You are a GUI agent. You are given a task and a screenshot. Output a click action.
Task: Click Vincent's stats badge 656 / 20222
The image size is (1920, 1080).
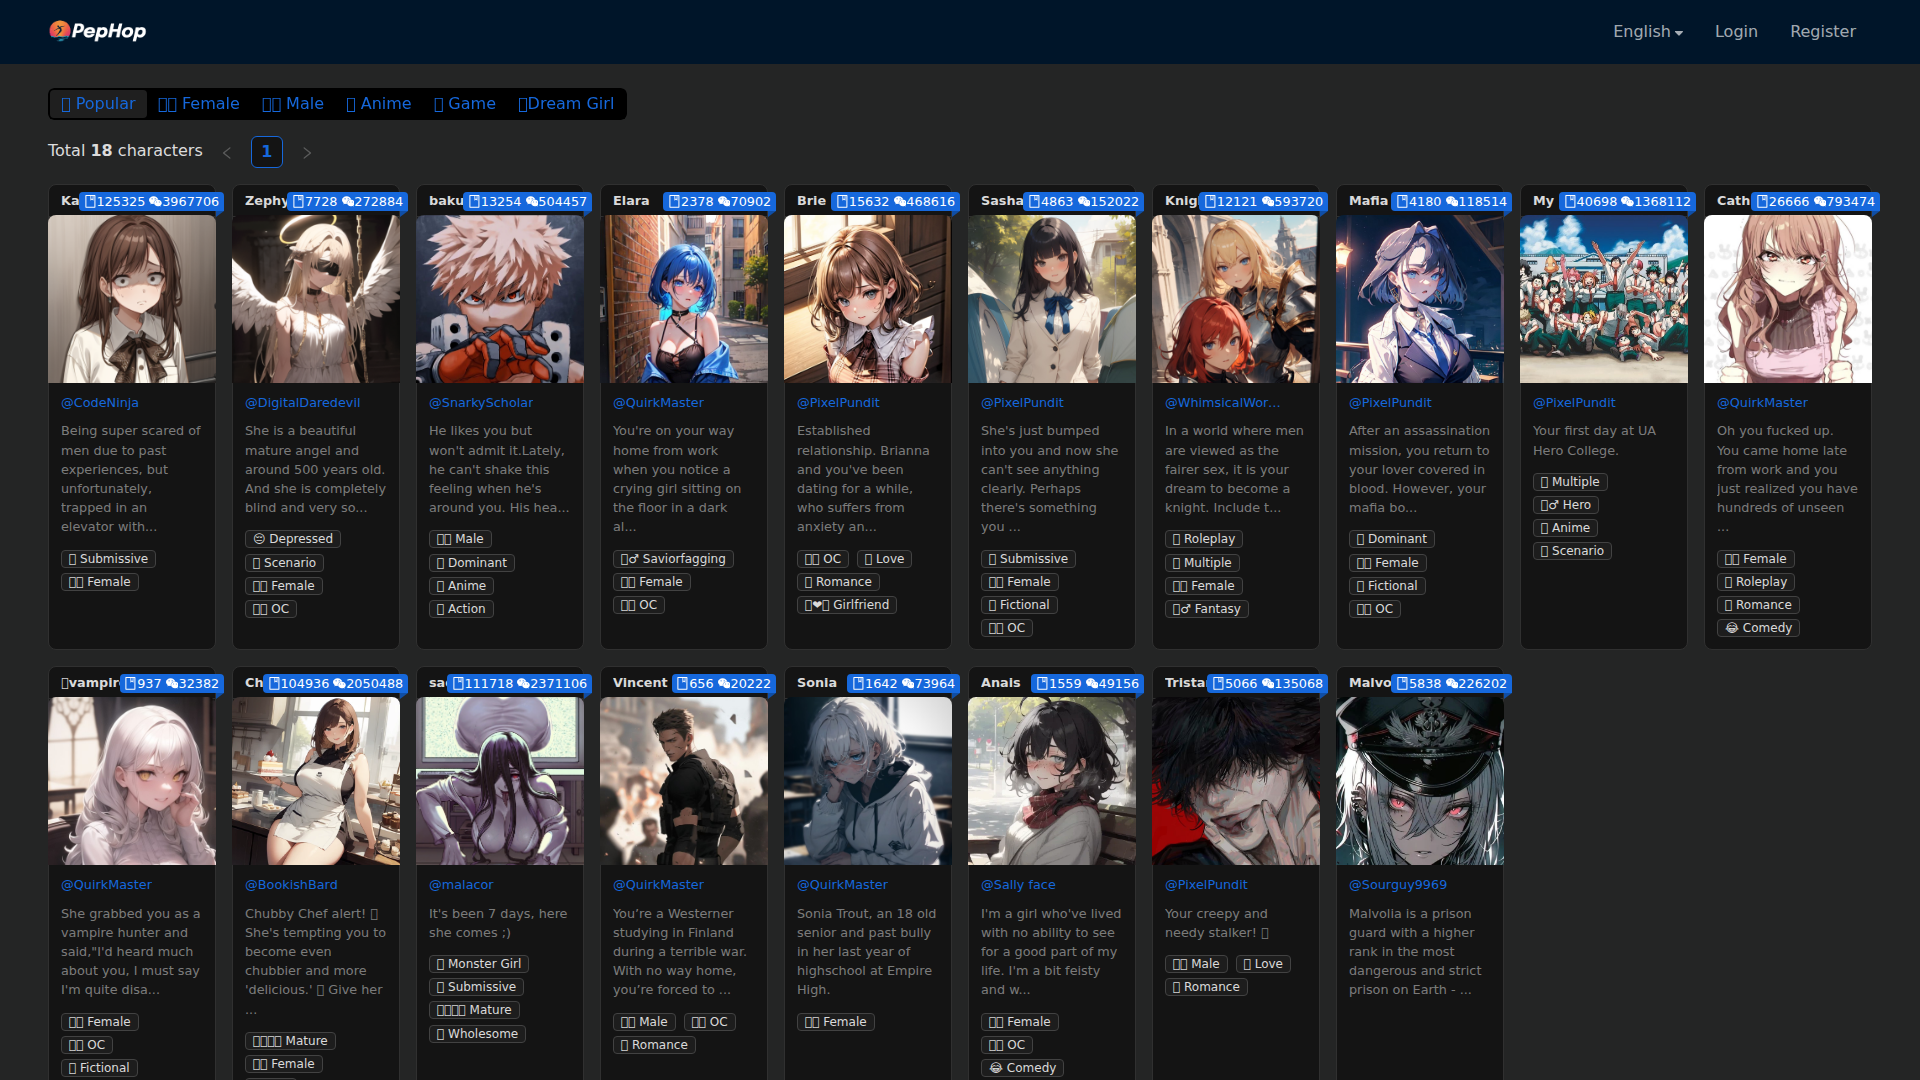pos(723,684)
